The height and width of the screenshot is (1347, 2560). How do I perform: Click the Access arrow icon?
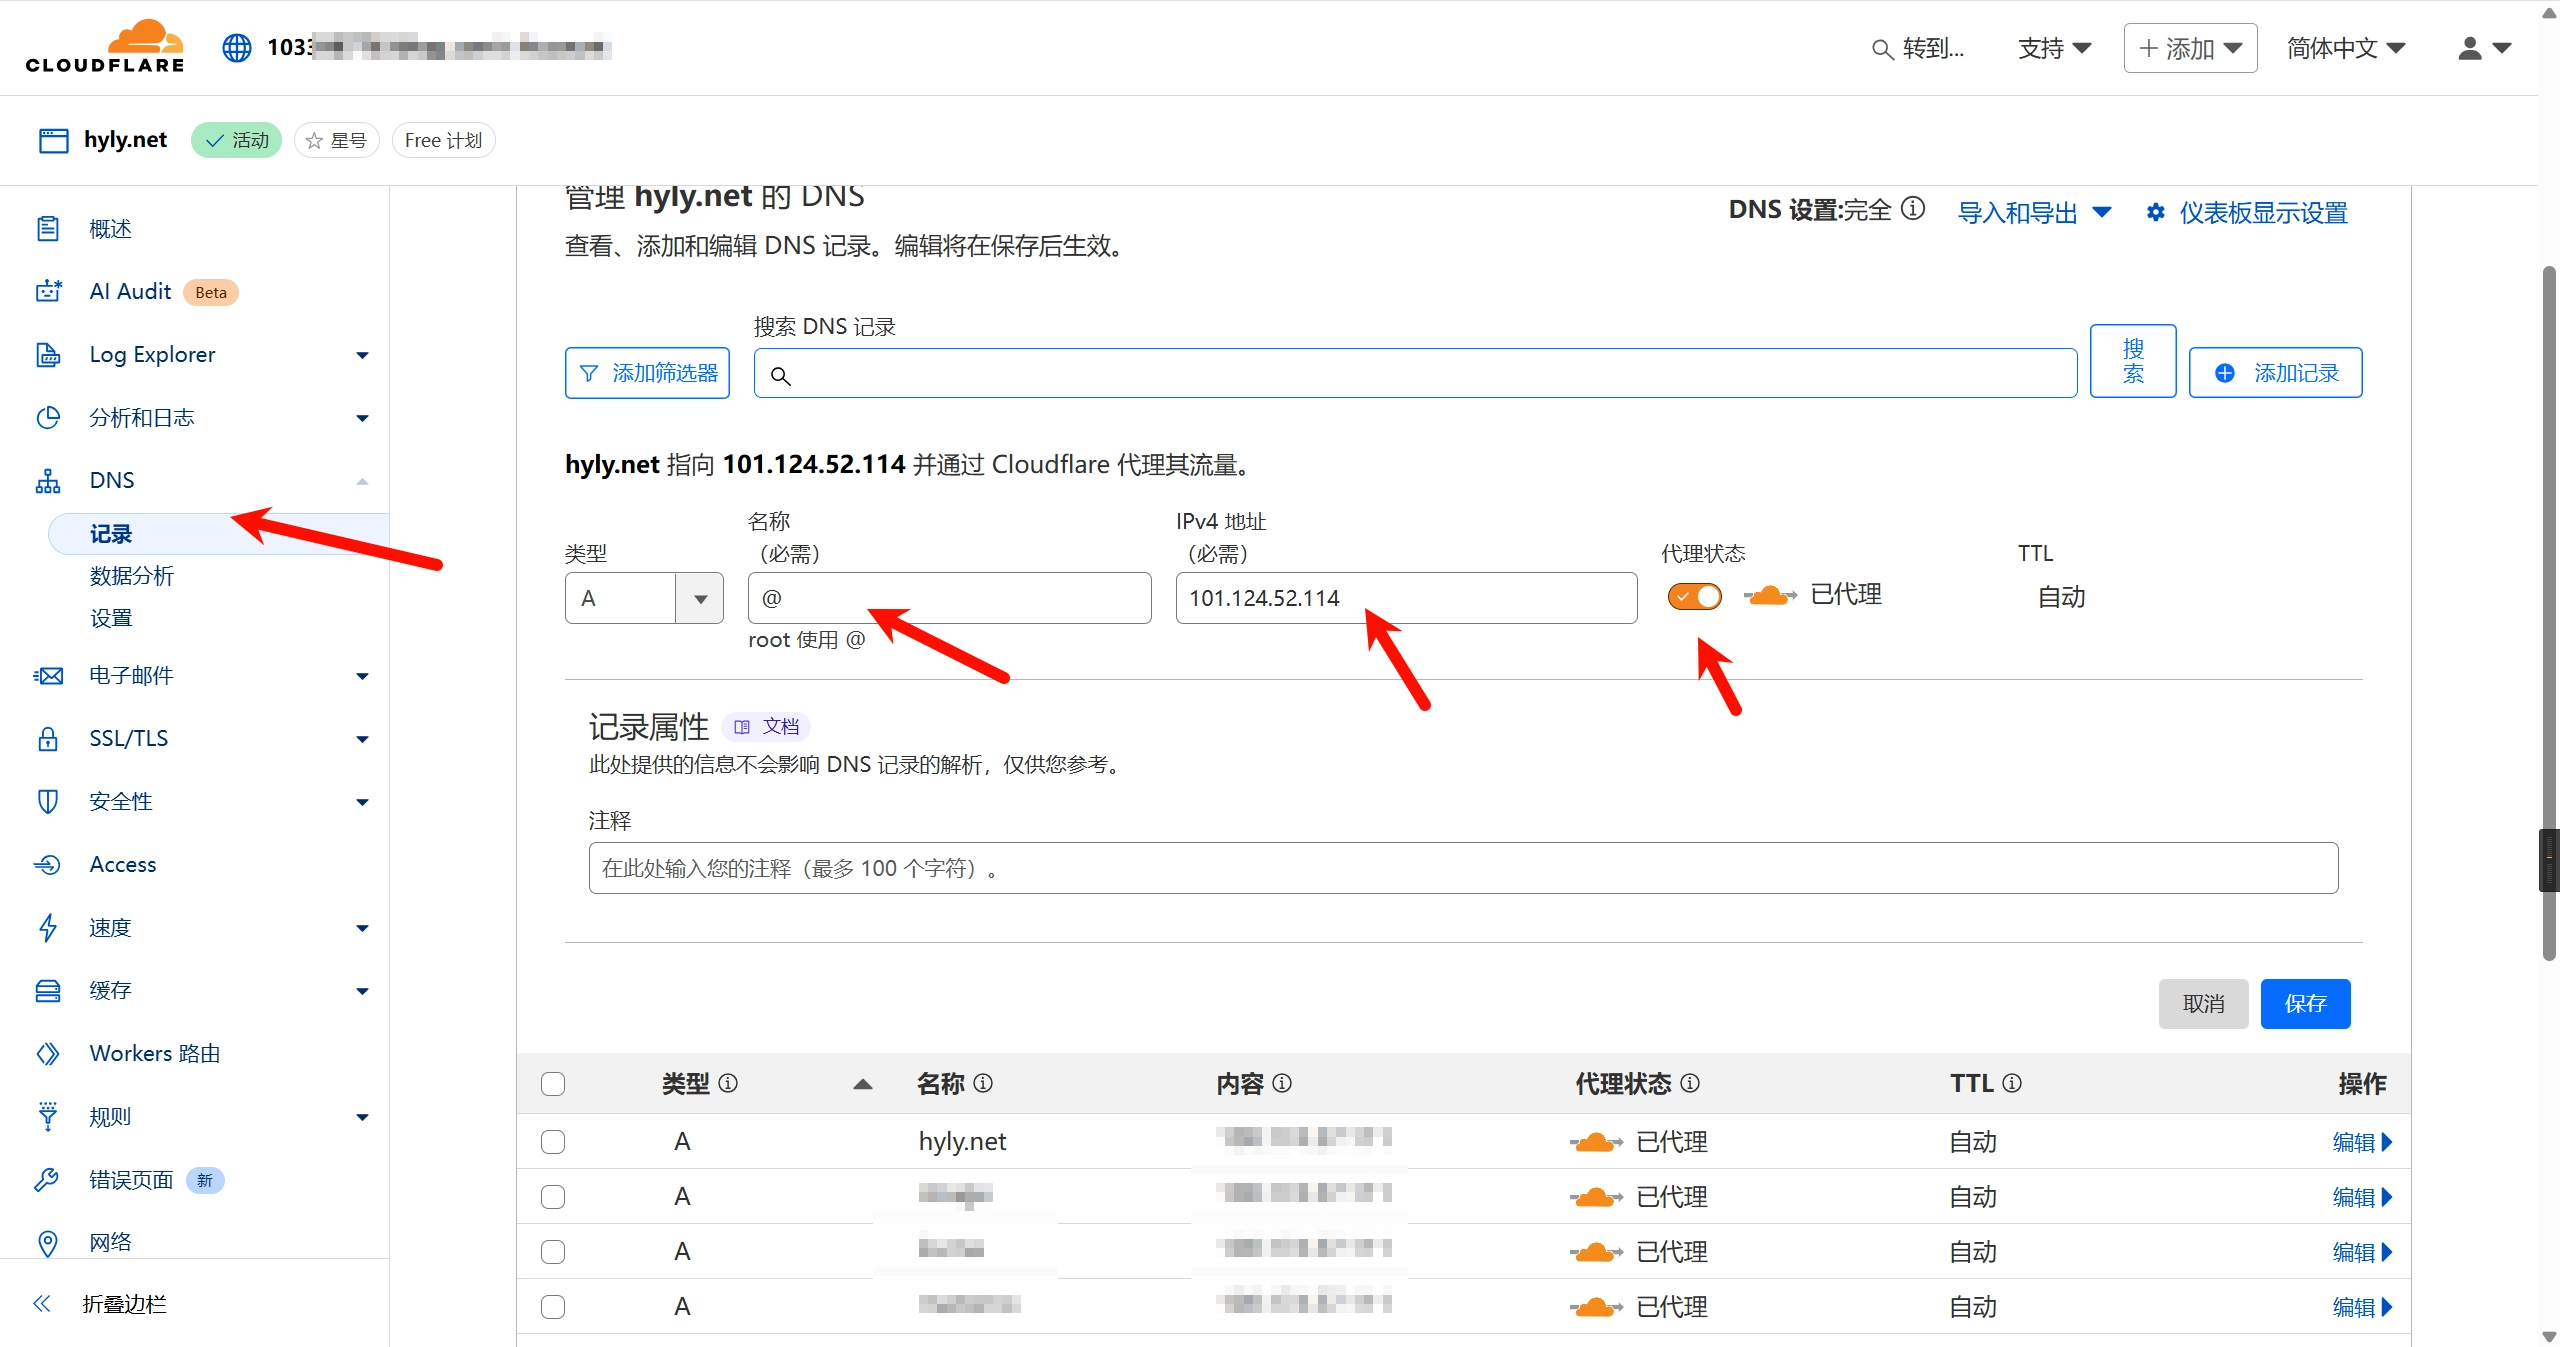click(48, 864)
